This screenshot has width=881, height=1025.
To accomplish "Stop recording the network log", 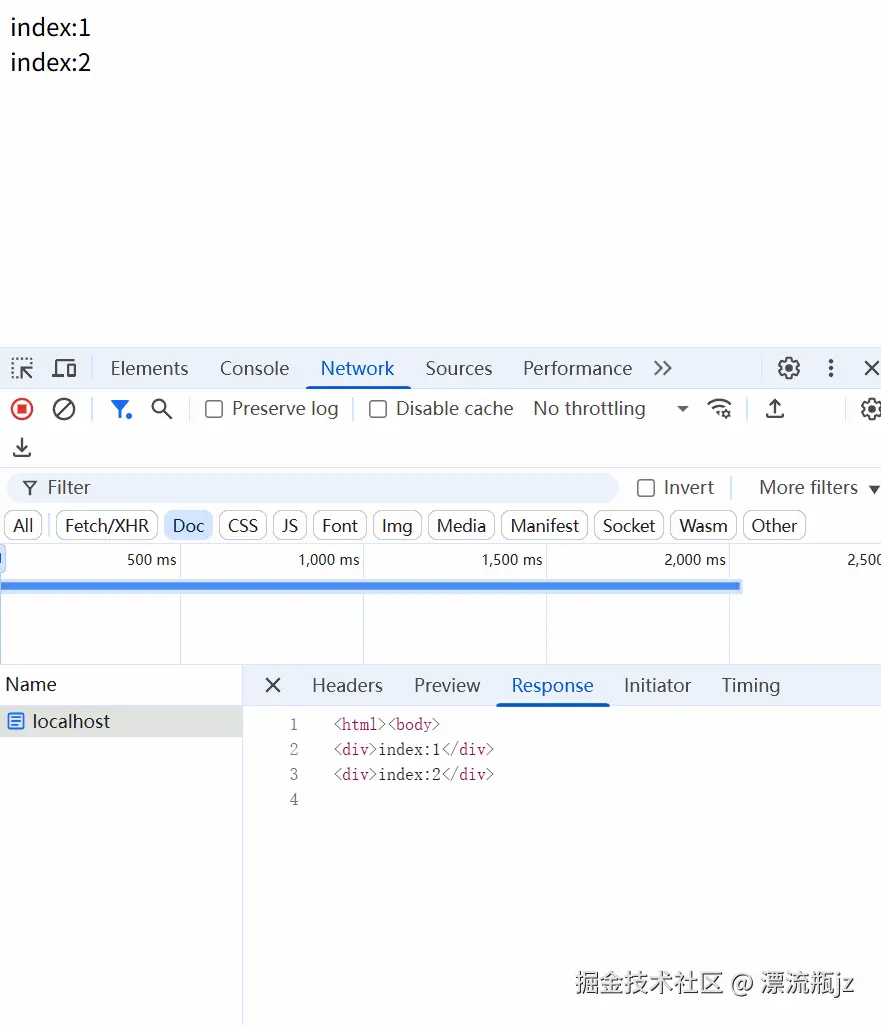I will (x=22, y=409).
